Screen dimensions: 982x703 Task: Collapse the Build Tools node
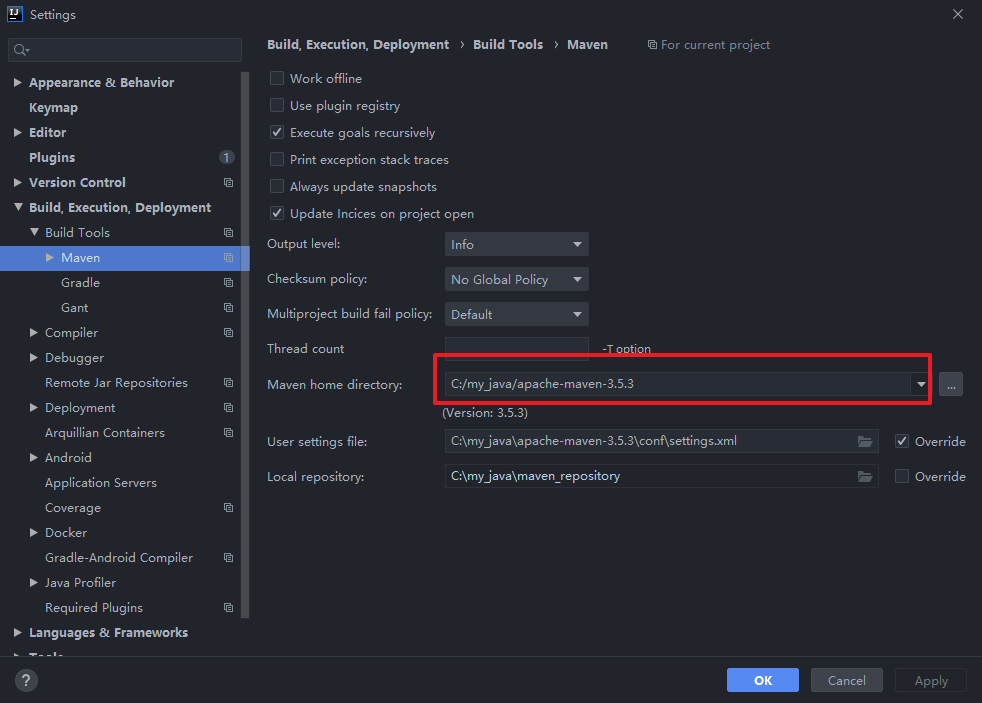34,232
